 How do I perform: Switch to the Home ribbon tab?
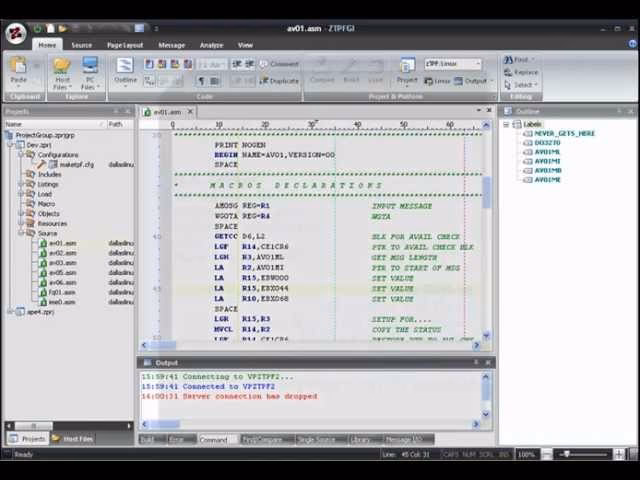click(x=47, y=45)
